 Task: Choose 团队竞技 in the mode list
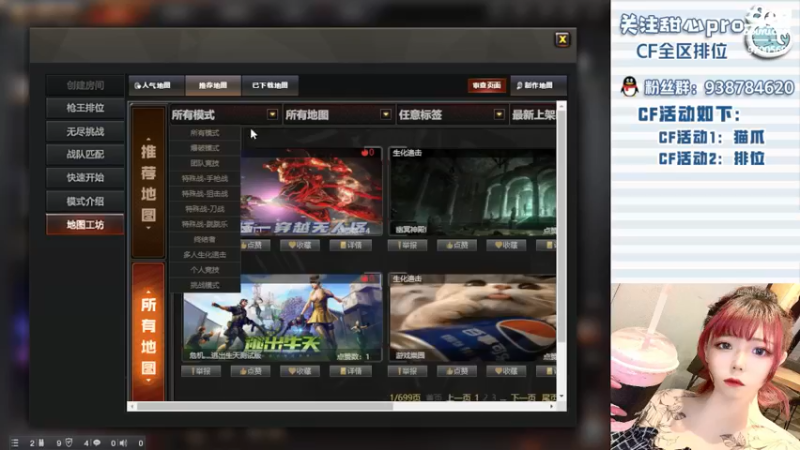point(205,163)
